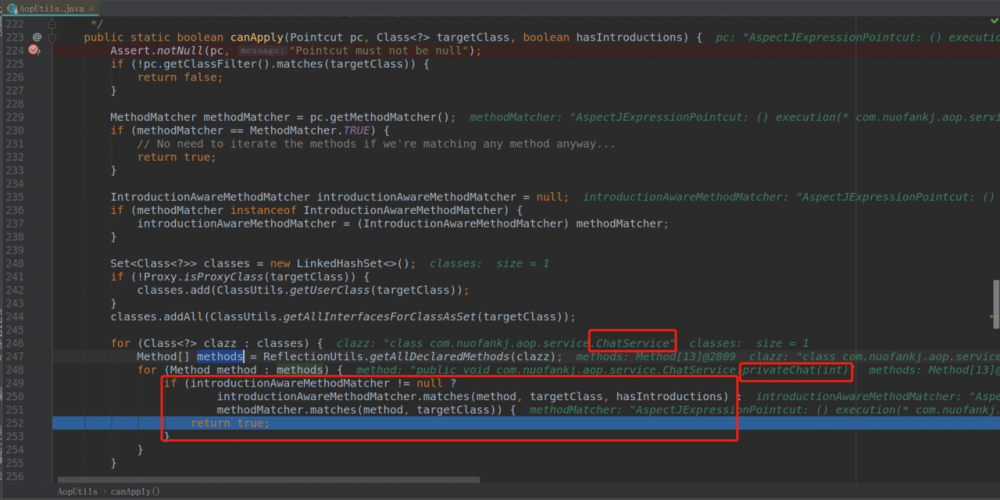Click the Java class icon in the AopUtils tab

12,8
